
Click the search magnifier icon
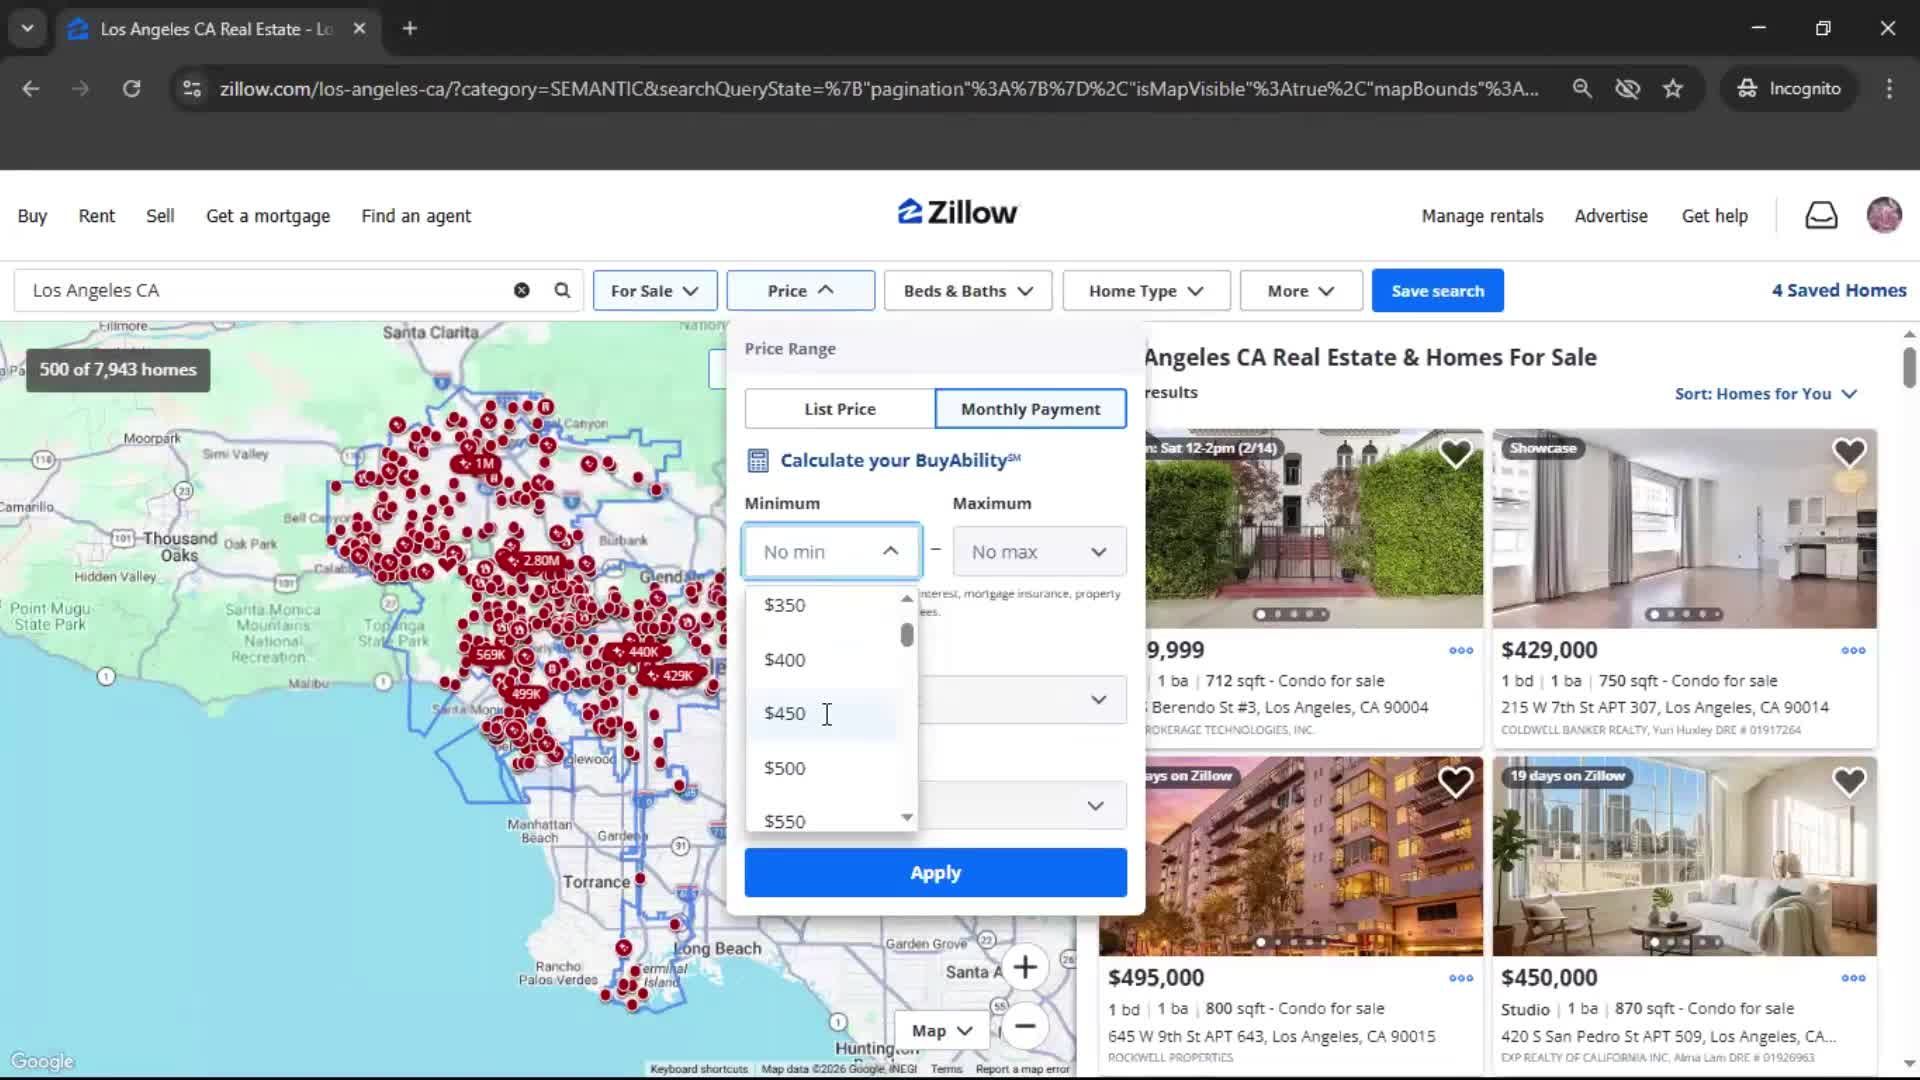562,290
